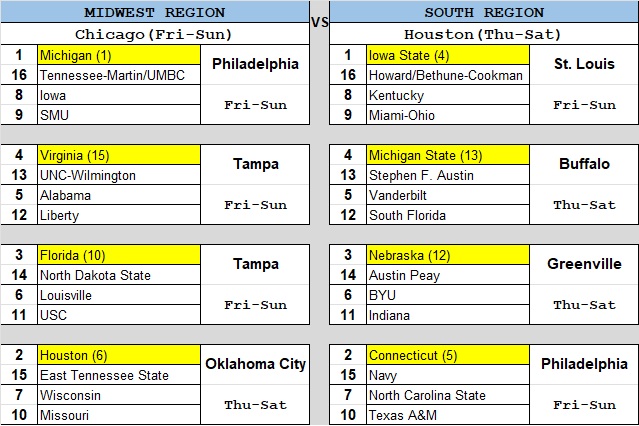Image resolution: width=639 pixels, height=426 pixels.
Task: Click the MIDWEST REGION header
Action: pyautogui.click(x=155, y=13)
